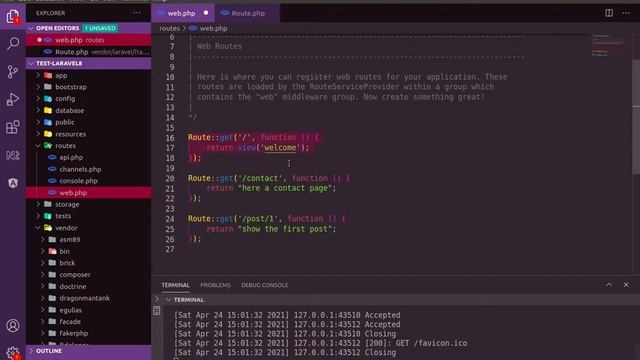The height and width of the screenshot is (360, 640).
Task: Open the Nx Console activity icon
Action: pos(13,155)
